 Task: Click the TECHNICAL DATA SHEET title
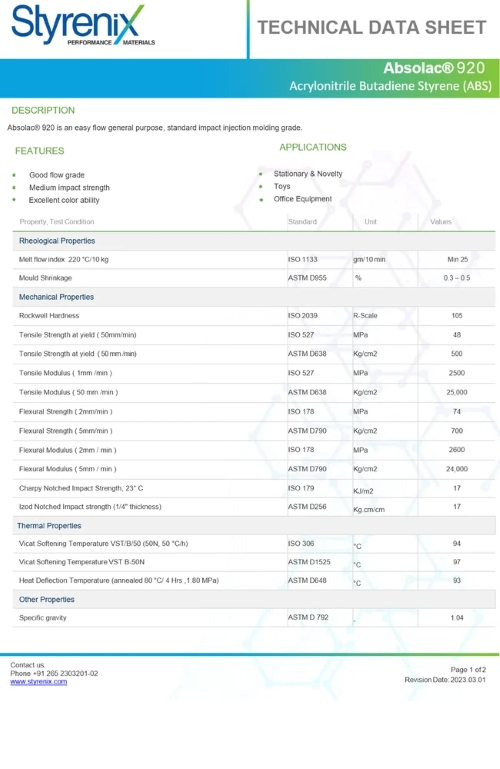(372, 27)
